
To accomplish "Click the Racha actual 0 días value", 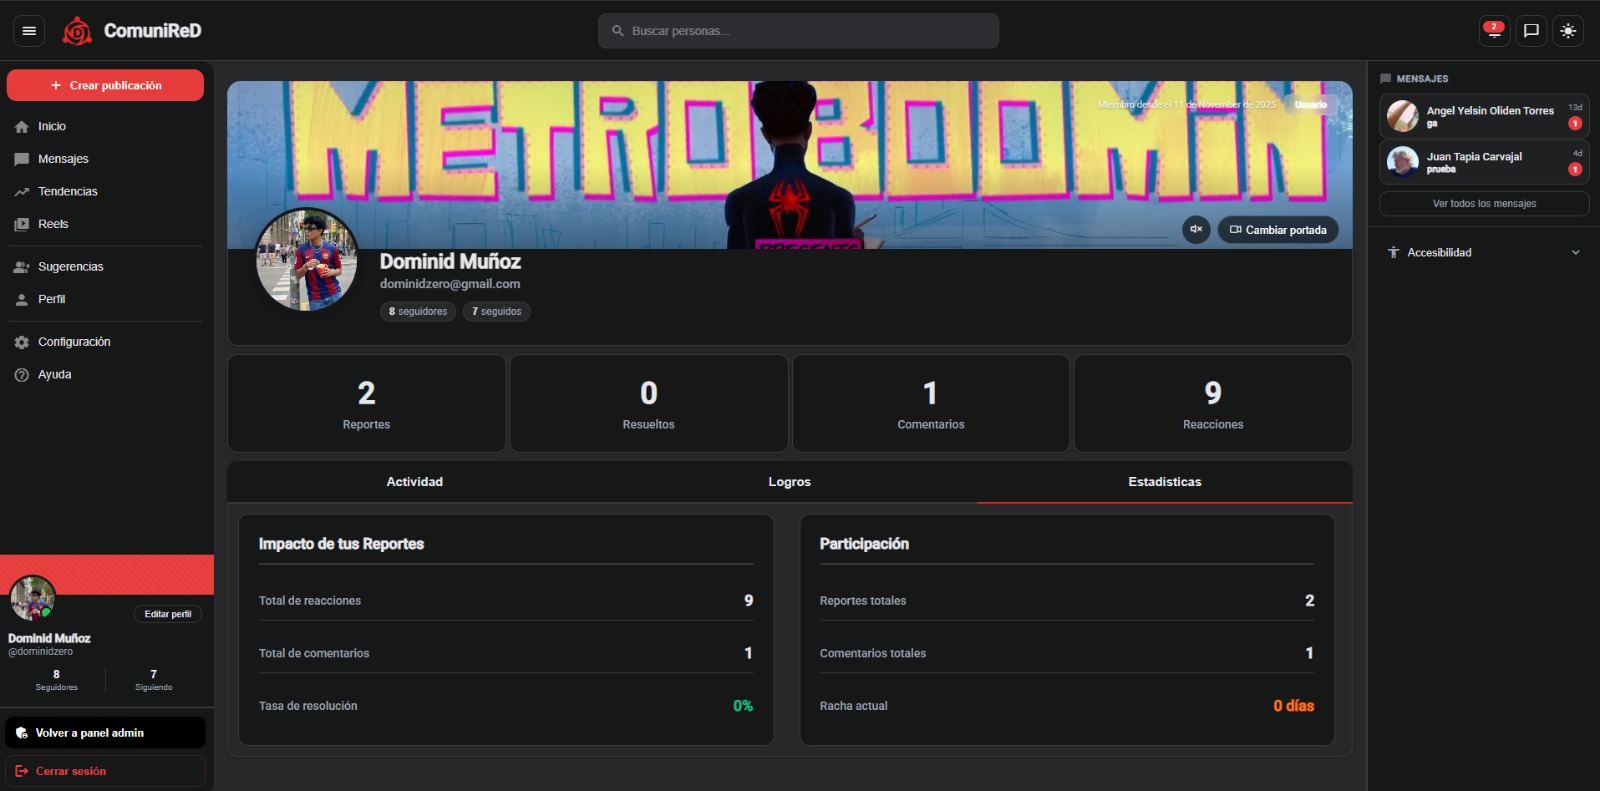I will [x=1294, y=706].
